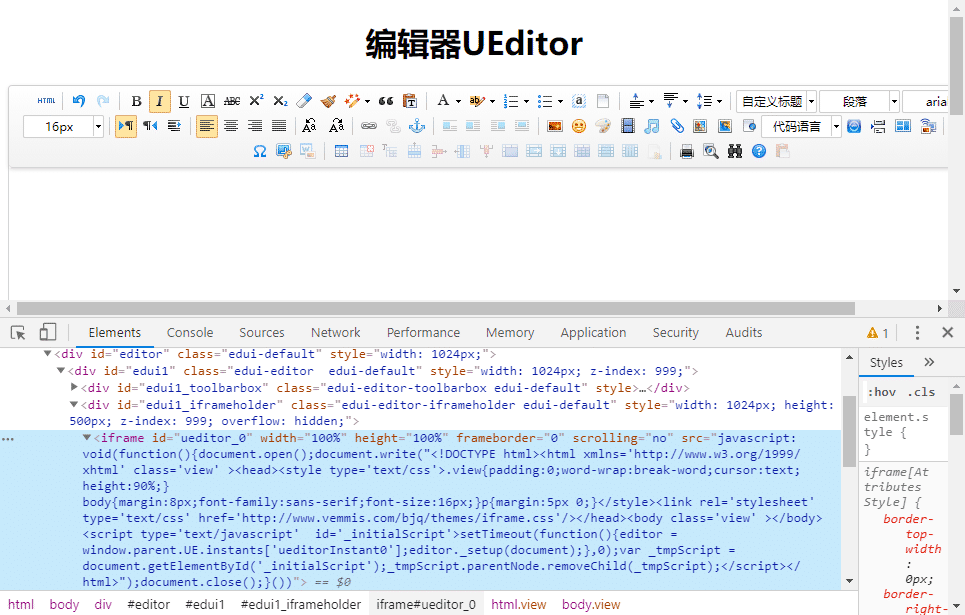Screen dimensions: 965x615
Task: Open the scrawl palette tool
Action: pos(603,126)
